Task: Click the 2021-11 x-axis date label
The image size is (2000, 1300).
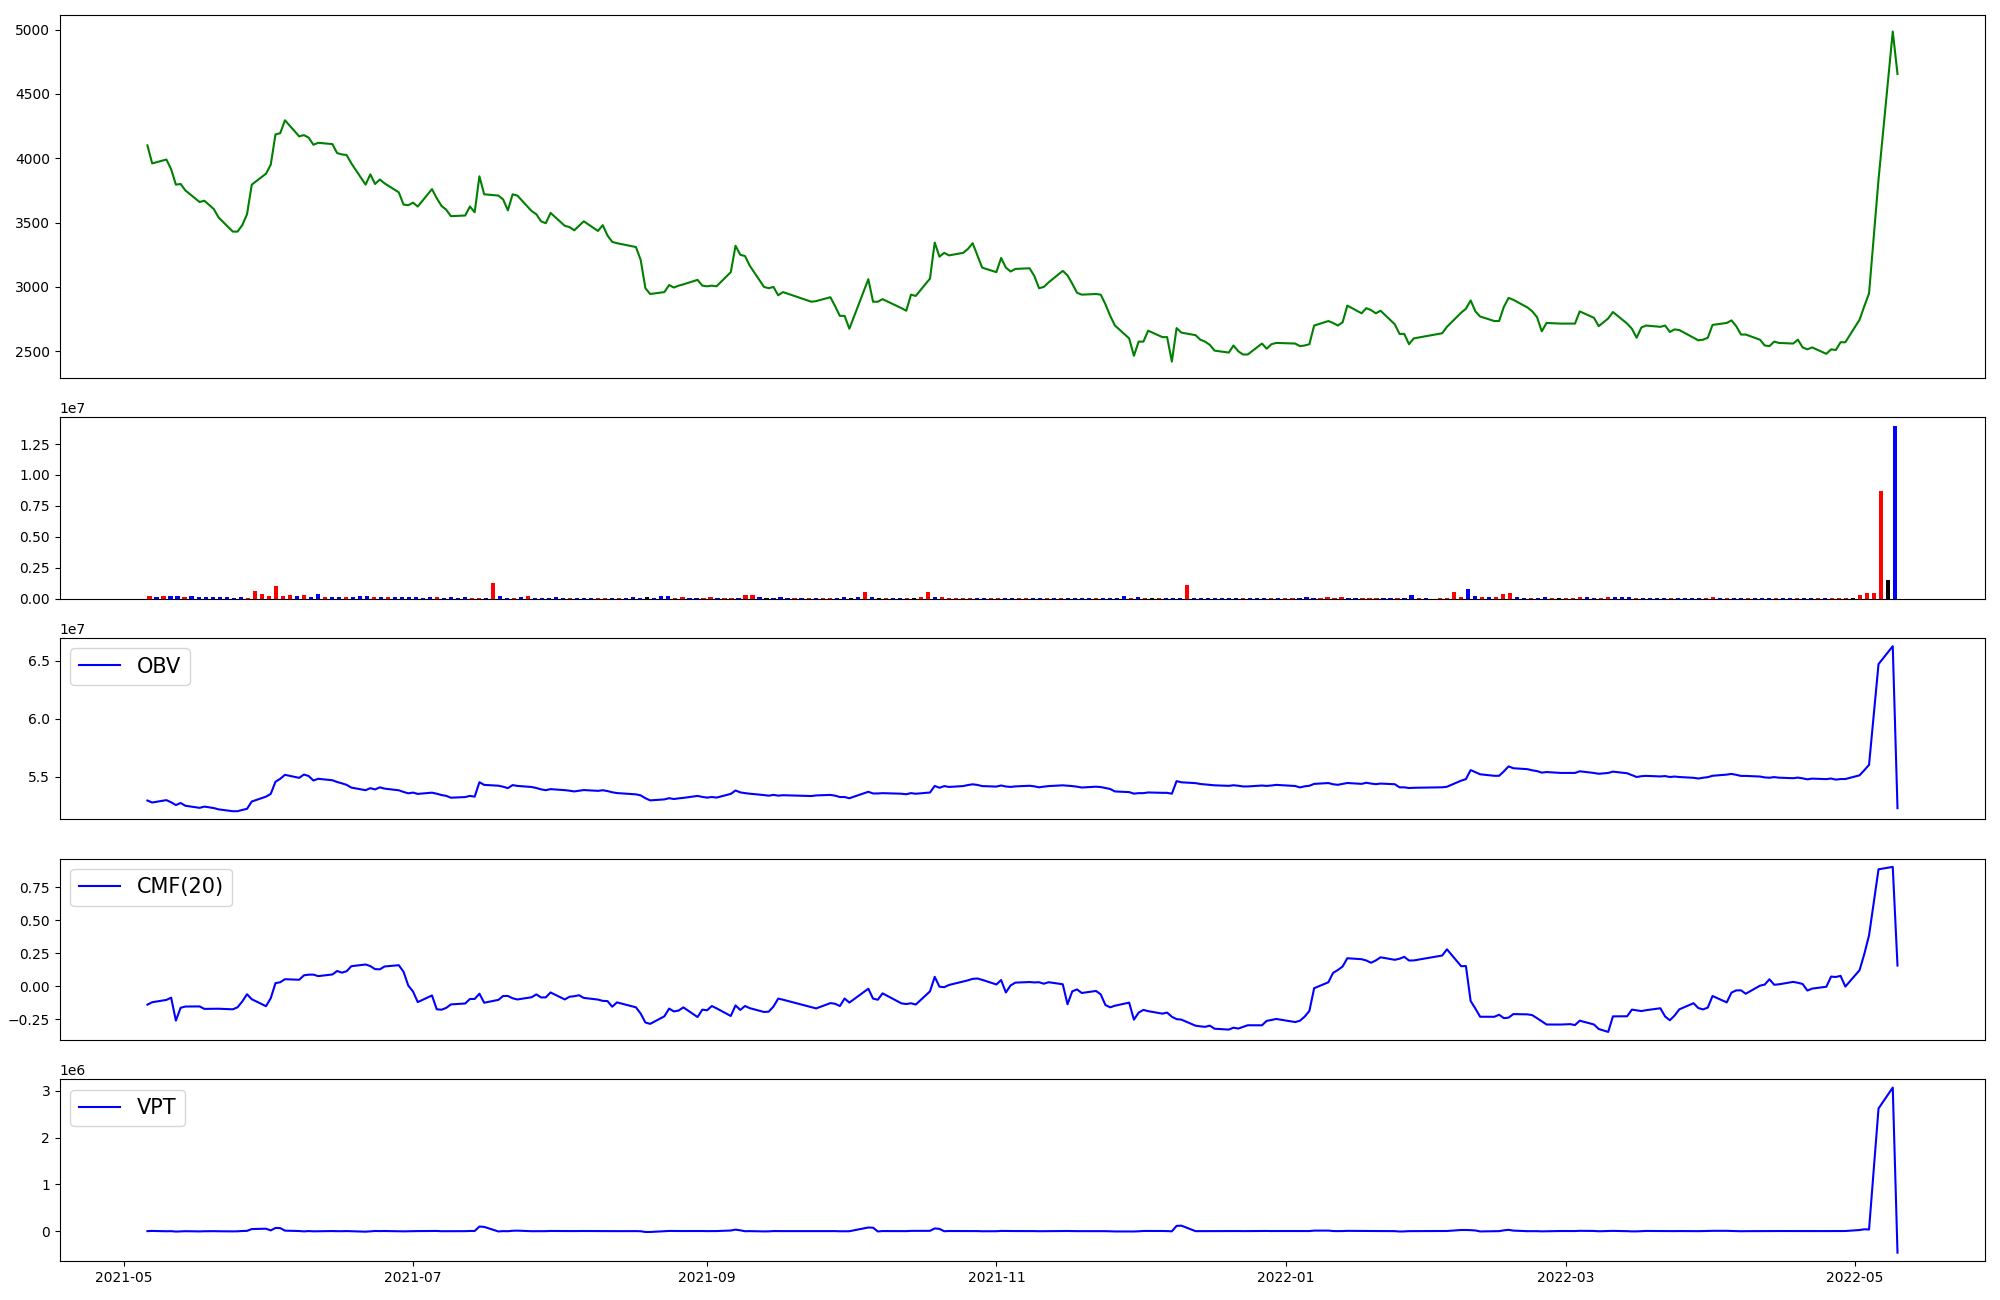Action: pyautogui.click(x=996, y=1277)
